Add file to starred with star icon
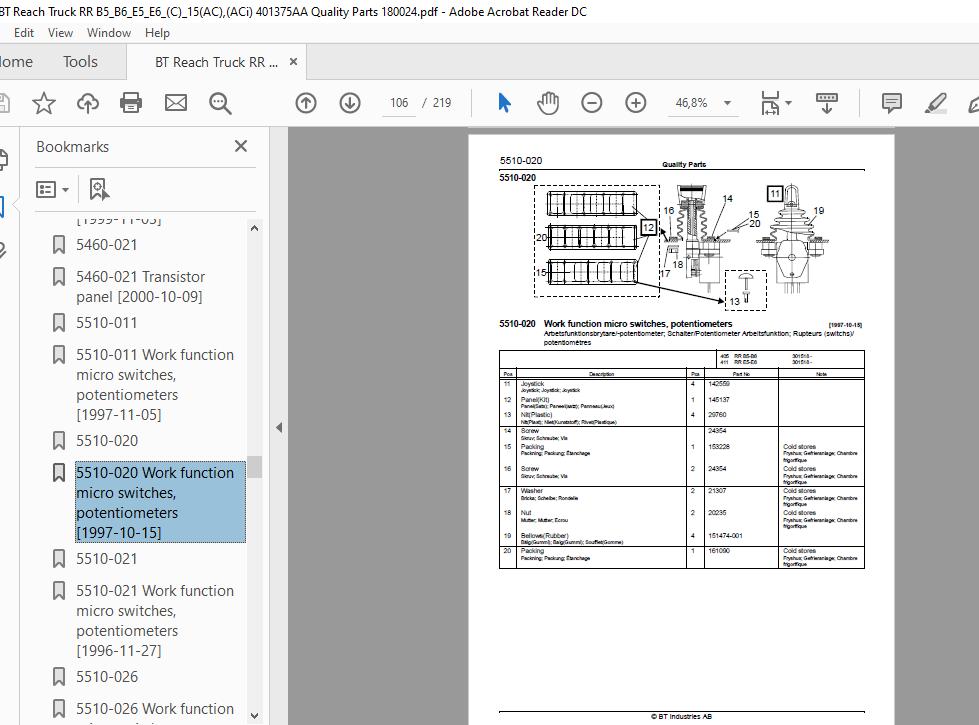979x725 pixels. [44, 103]
